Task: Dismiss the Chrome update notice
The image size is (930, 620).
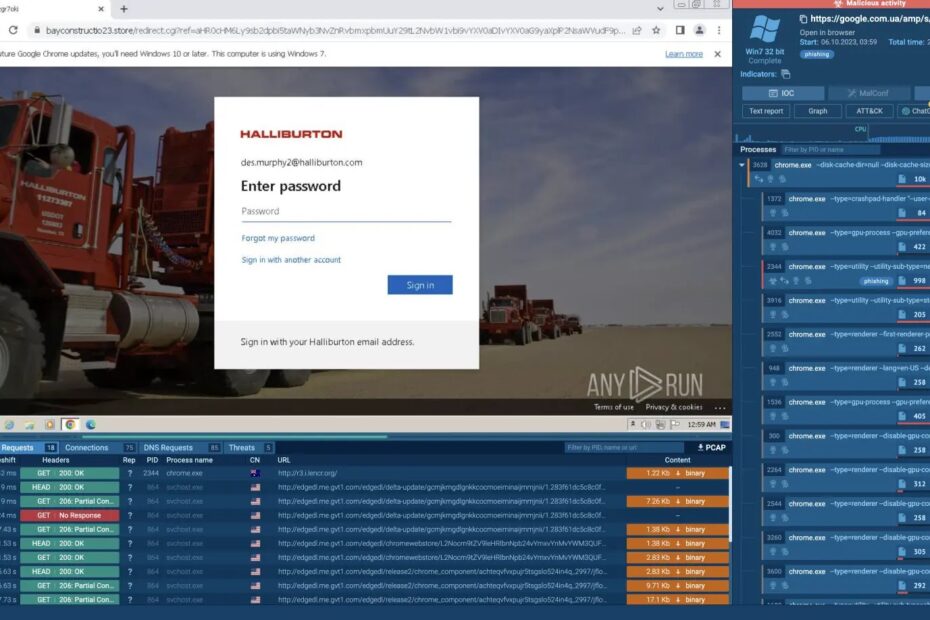Action: [718, 54]
